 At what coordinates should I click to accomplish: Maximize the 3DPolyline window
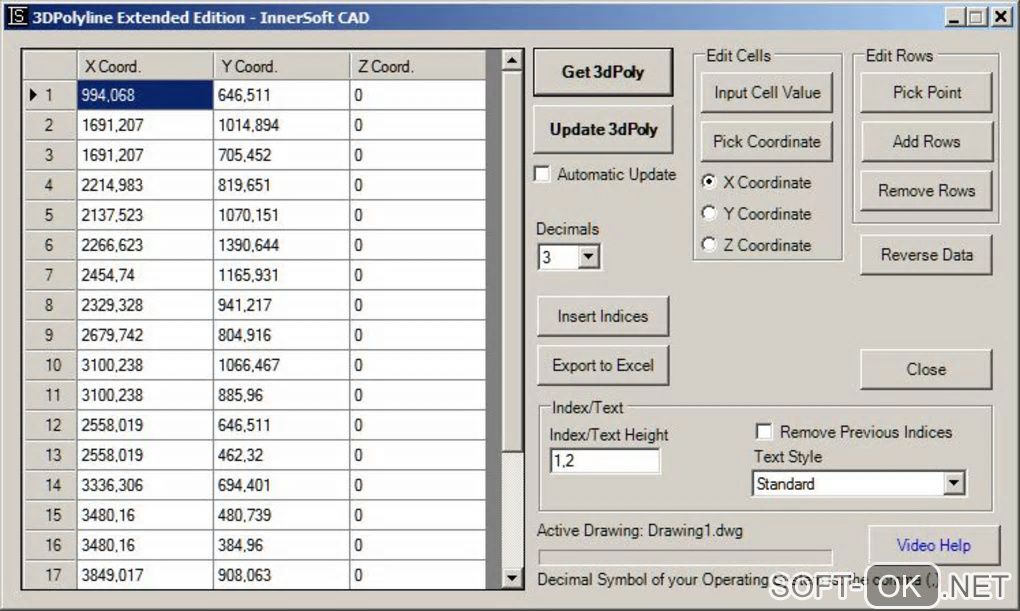click(976, 16)
